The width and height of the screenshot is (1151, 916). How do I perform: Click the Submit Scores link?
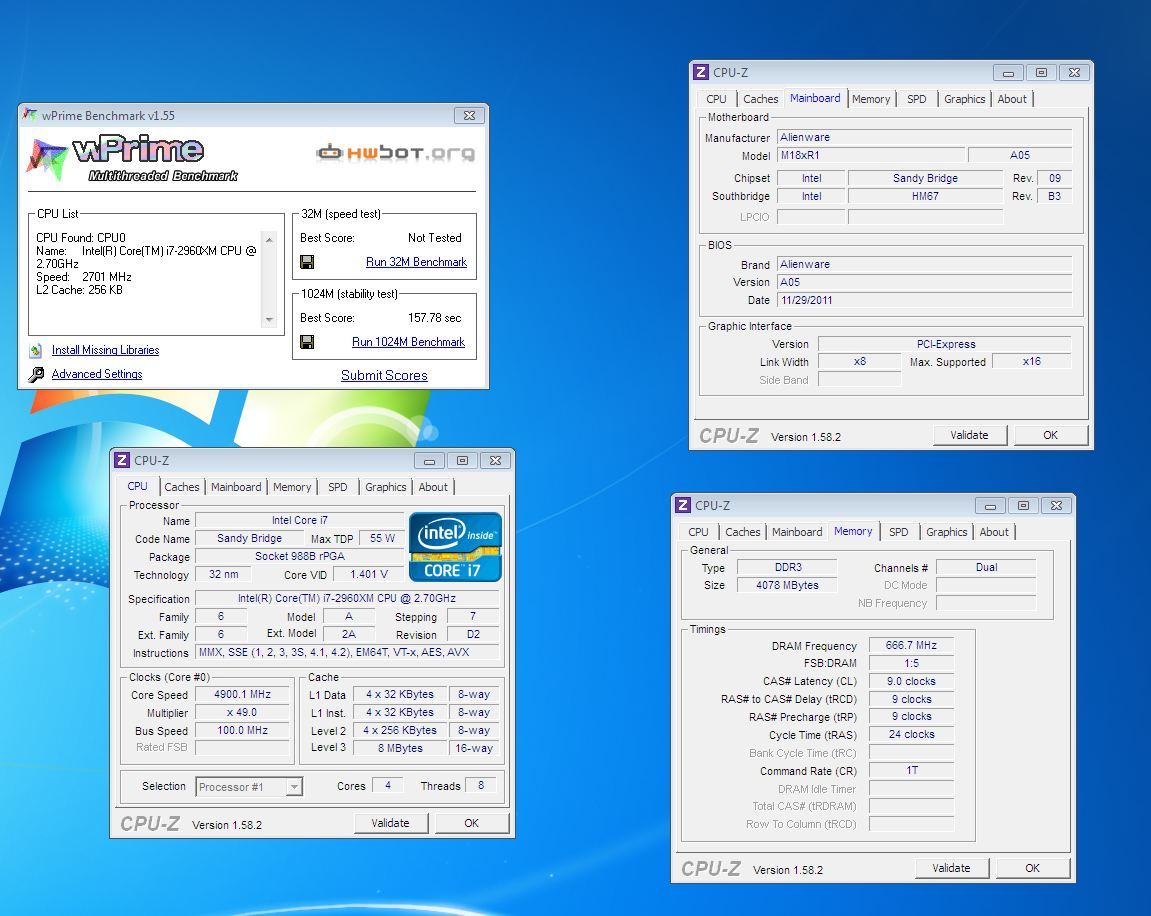pyautogui.click(x=384, y=375)
